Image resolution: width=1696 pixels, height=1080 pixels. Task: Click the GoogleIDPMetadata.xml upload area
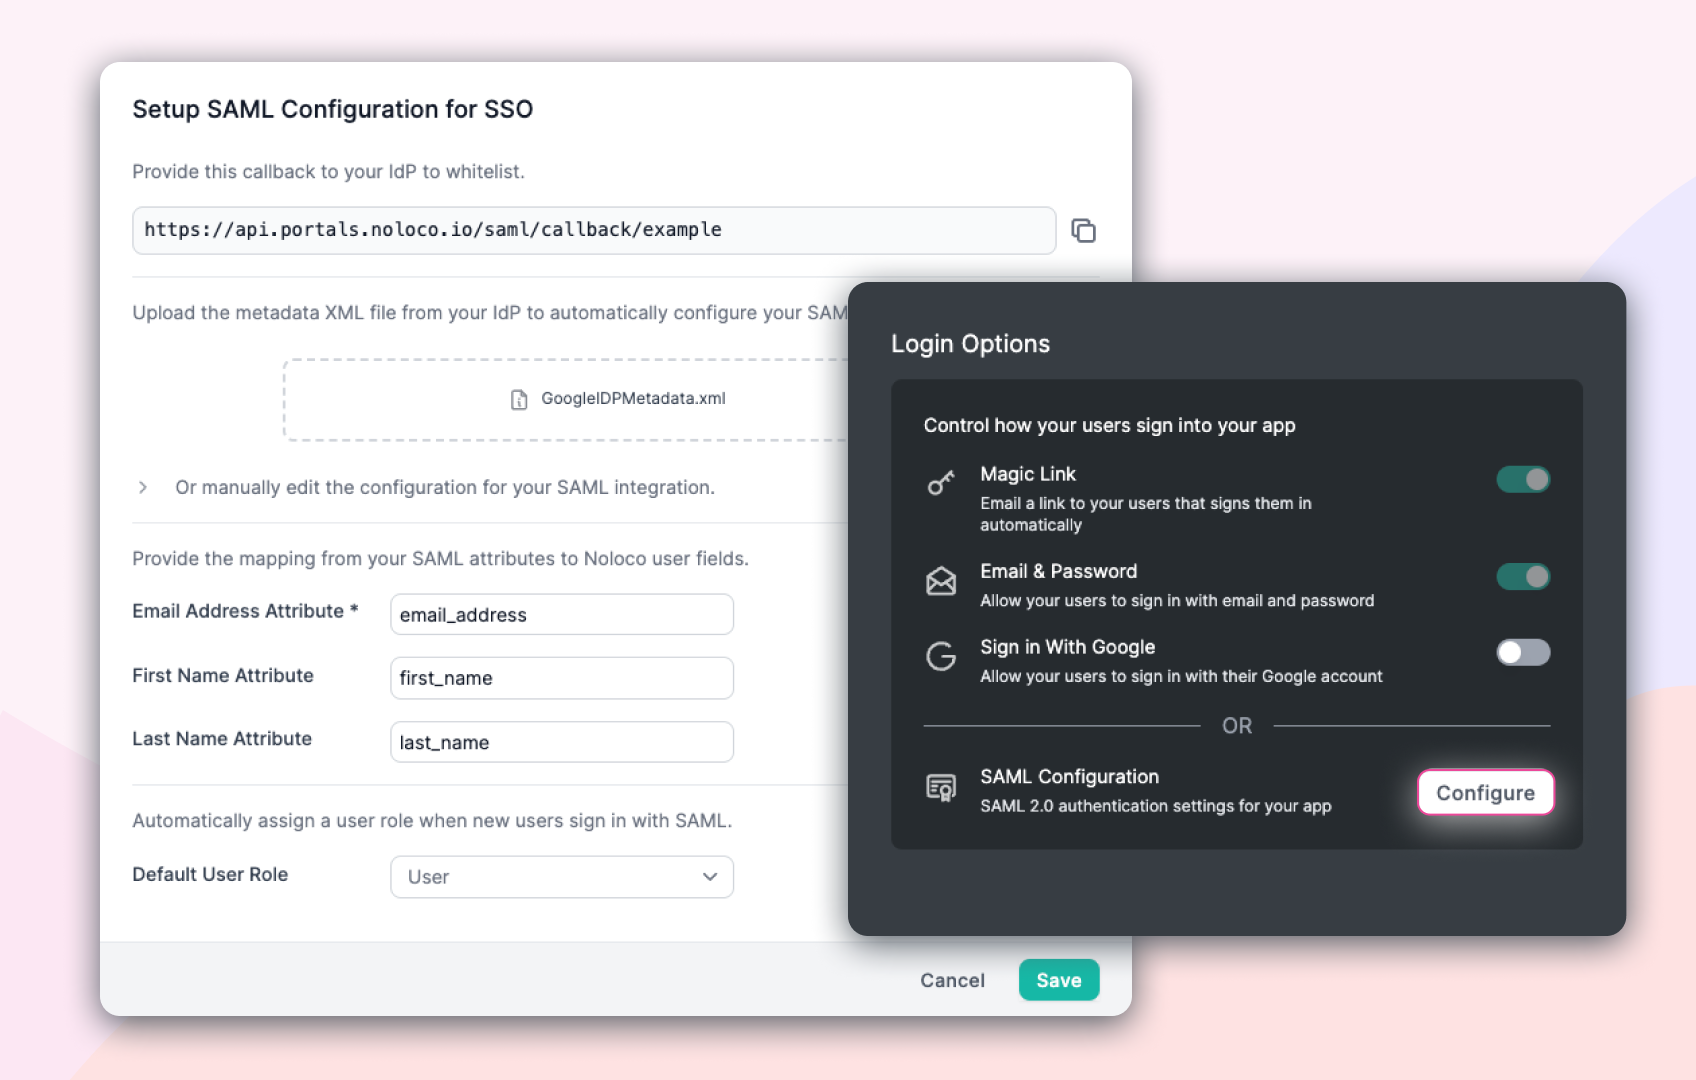[x=565, y=399]
